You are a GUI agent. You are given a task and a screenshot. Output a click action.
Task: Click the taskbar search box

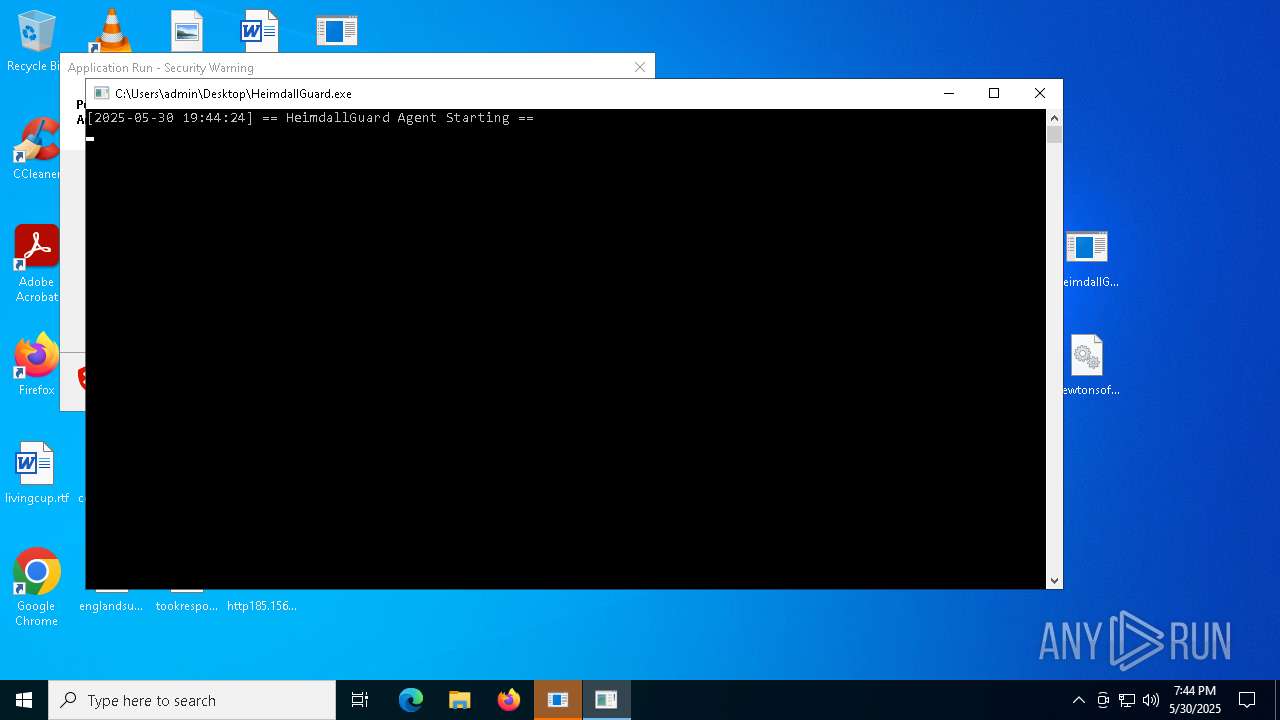pos(192,700)
